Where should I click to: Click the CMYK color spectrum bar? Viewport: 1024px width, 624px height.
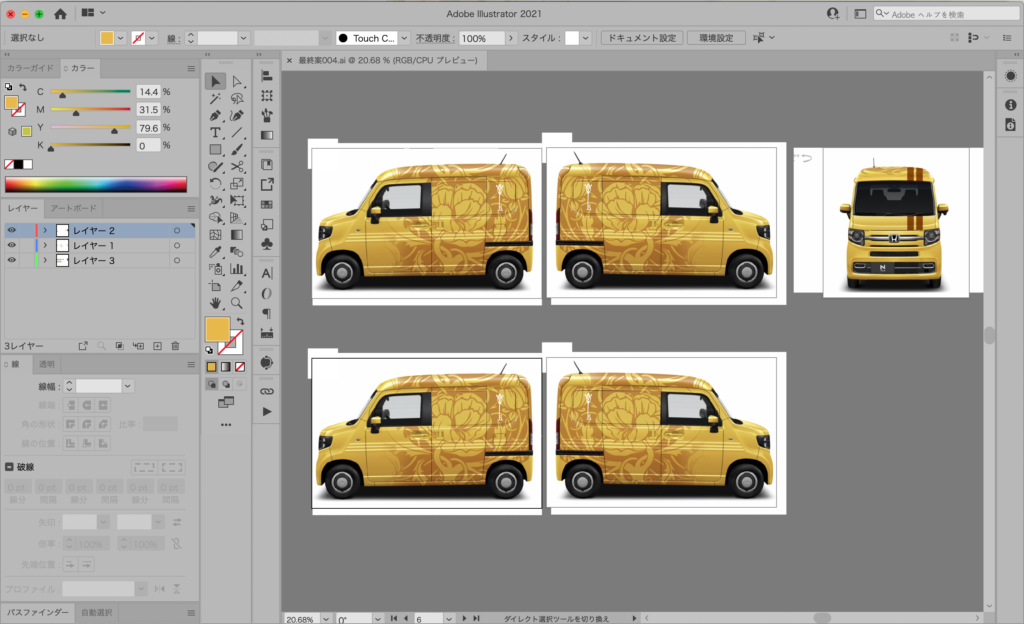[95, 184]
